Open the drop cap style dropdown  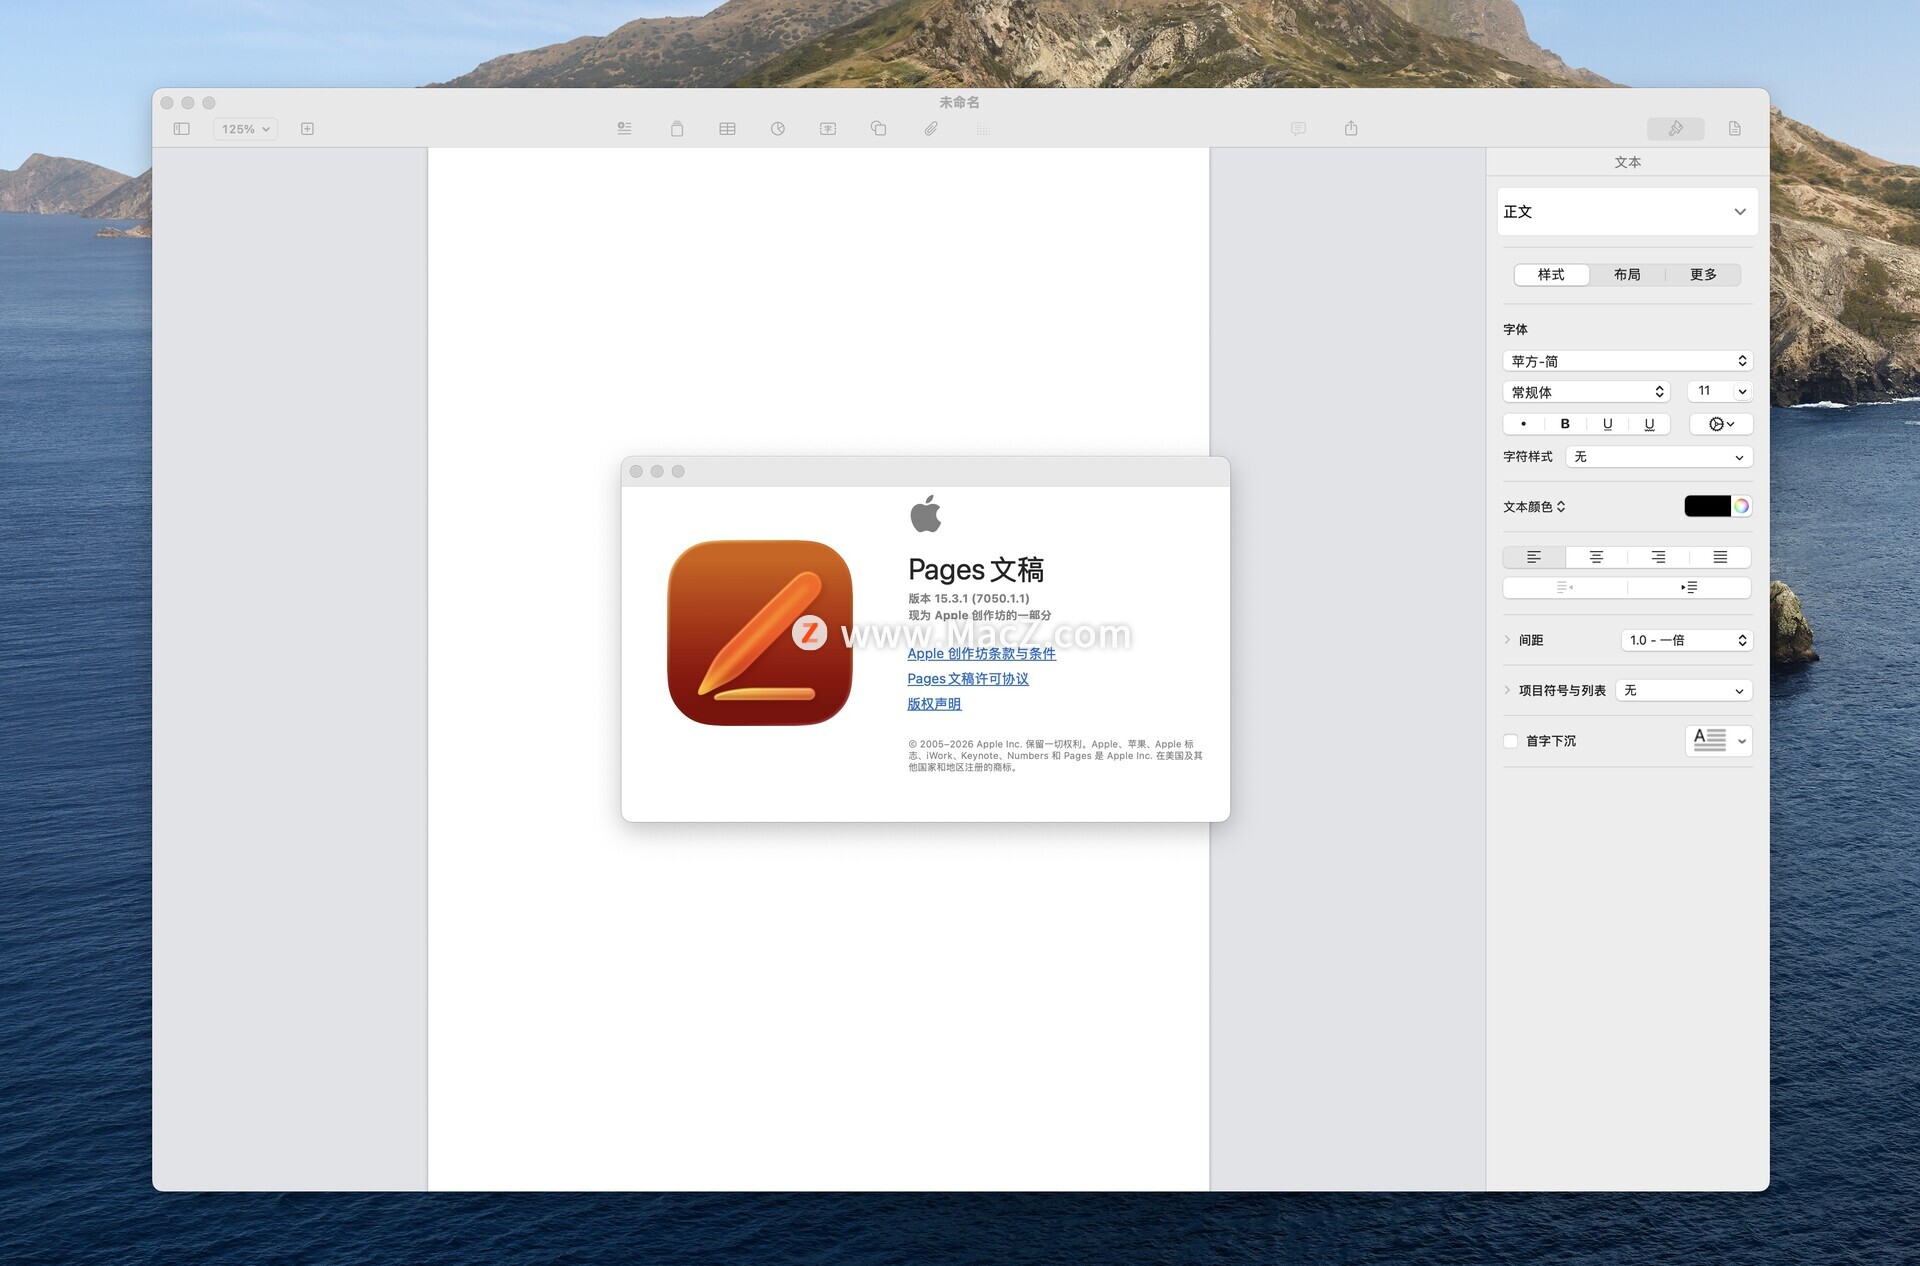tap(1719, 741)
